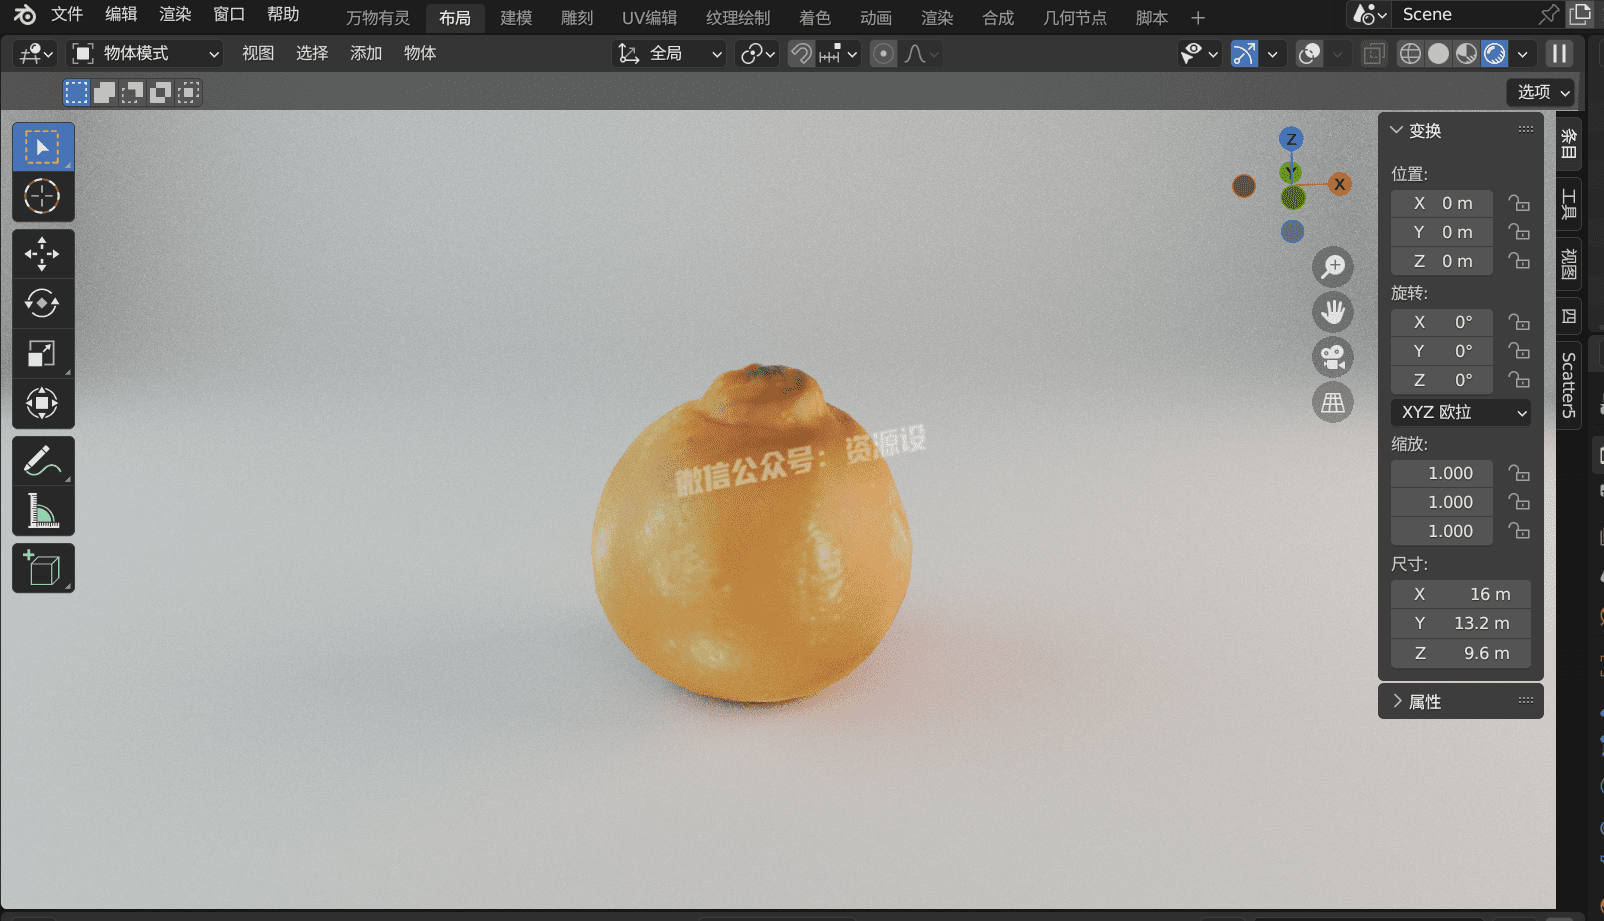This screenshot has width=1604, height=921.
Task: Select the Rotate tool
Action: (x=42, y=303)
